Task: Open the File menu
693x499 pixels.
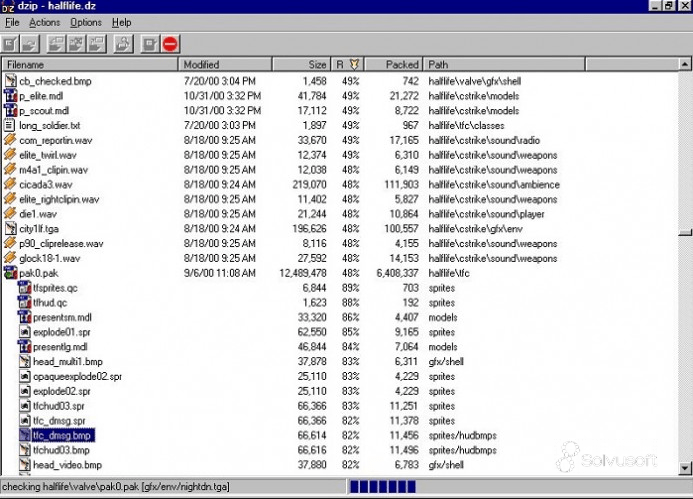Action: point(12,23)
